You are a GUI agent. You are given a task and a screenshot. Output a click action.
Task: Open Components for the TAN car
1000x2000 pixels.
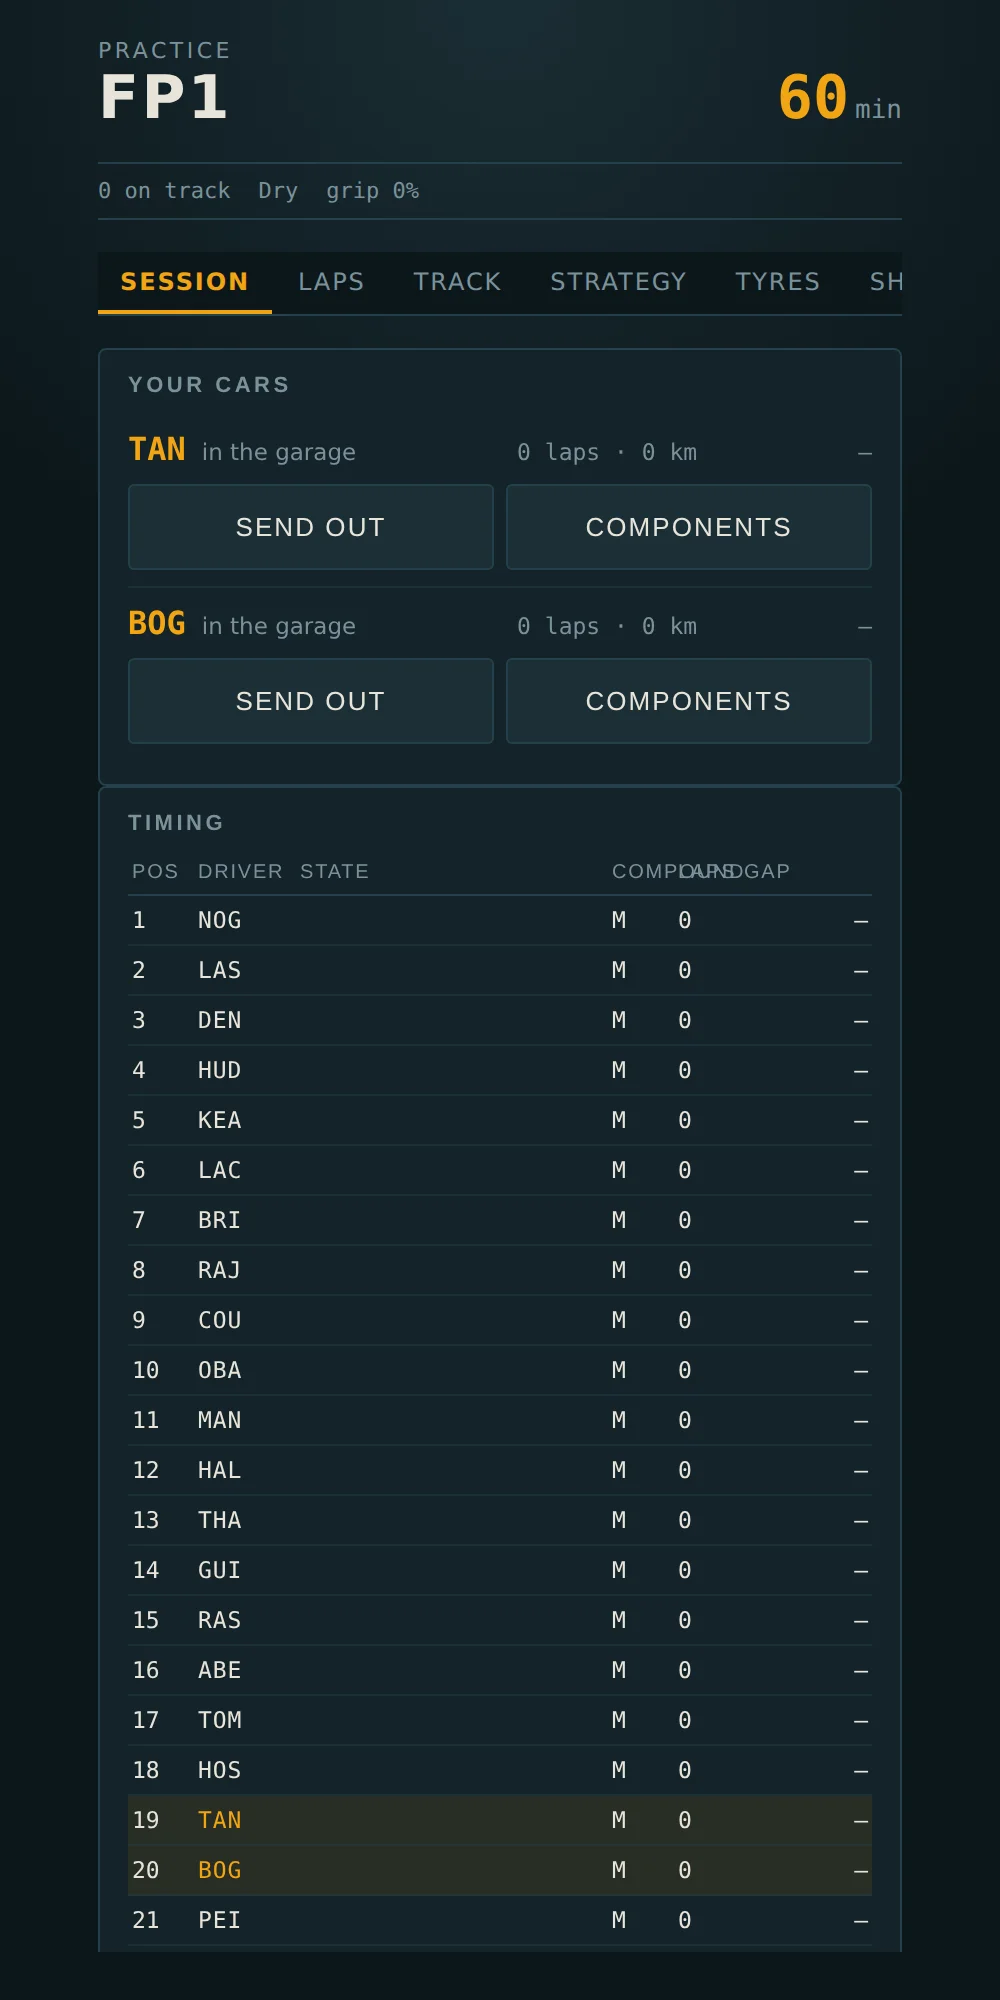coord(689,527)
